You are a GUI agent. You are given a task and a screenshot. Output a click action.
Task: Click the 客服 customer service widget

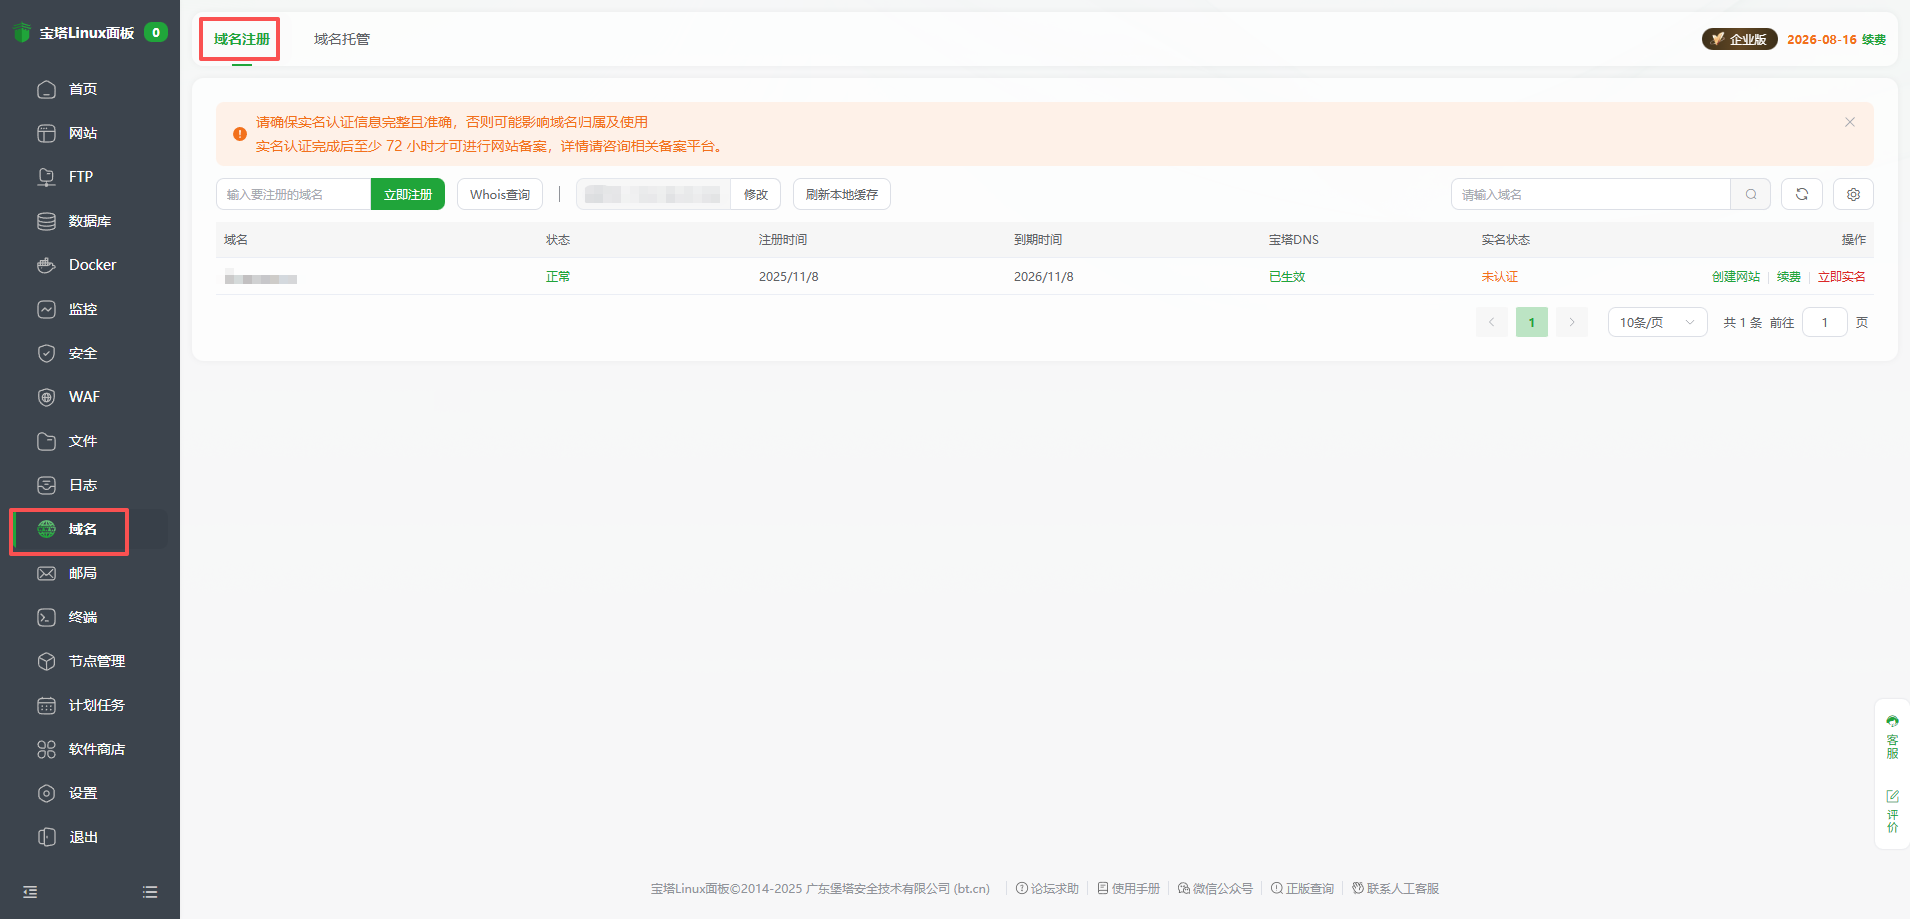coord(1892,737)
